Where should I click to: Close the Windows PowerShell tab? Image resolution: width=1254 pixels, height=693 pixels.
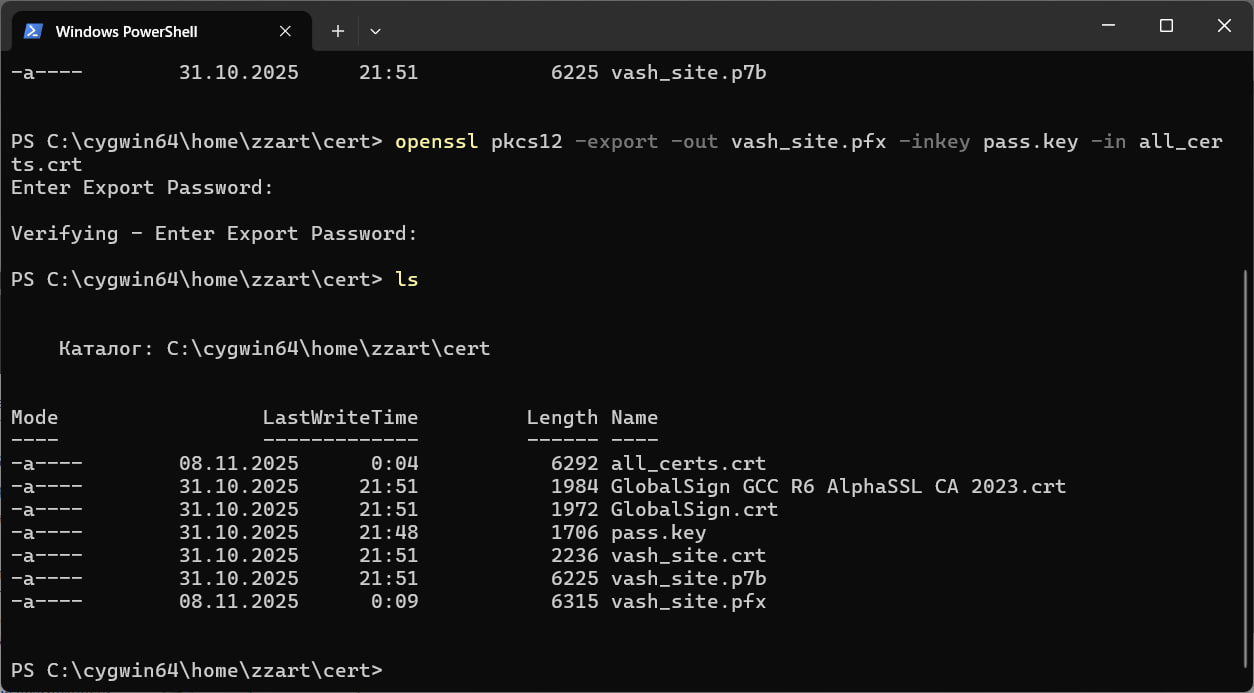tap(285, 31)
